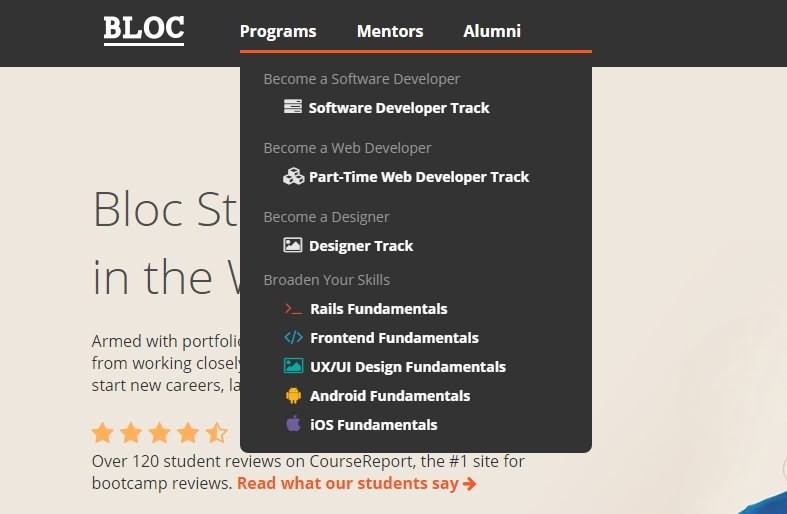The image size is (787, 514).
Task: Follow the "Read what our students say" link
Action: click(356, 484)
